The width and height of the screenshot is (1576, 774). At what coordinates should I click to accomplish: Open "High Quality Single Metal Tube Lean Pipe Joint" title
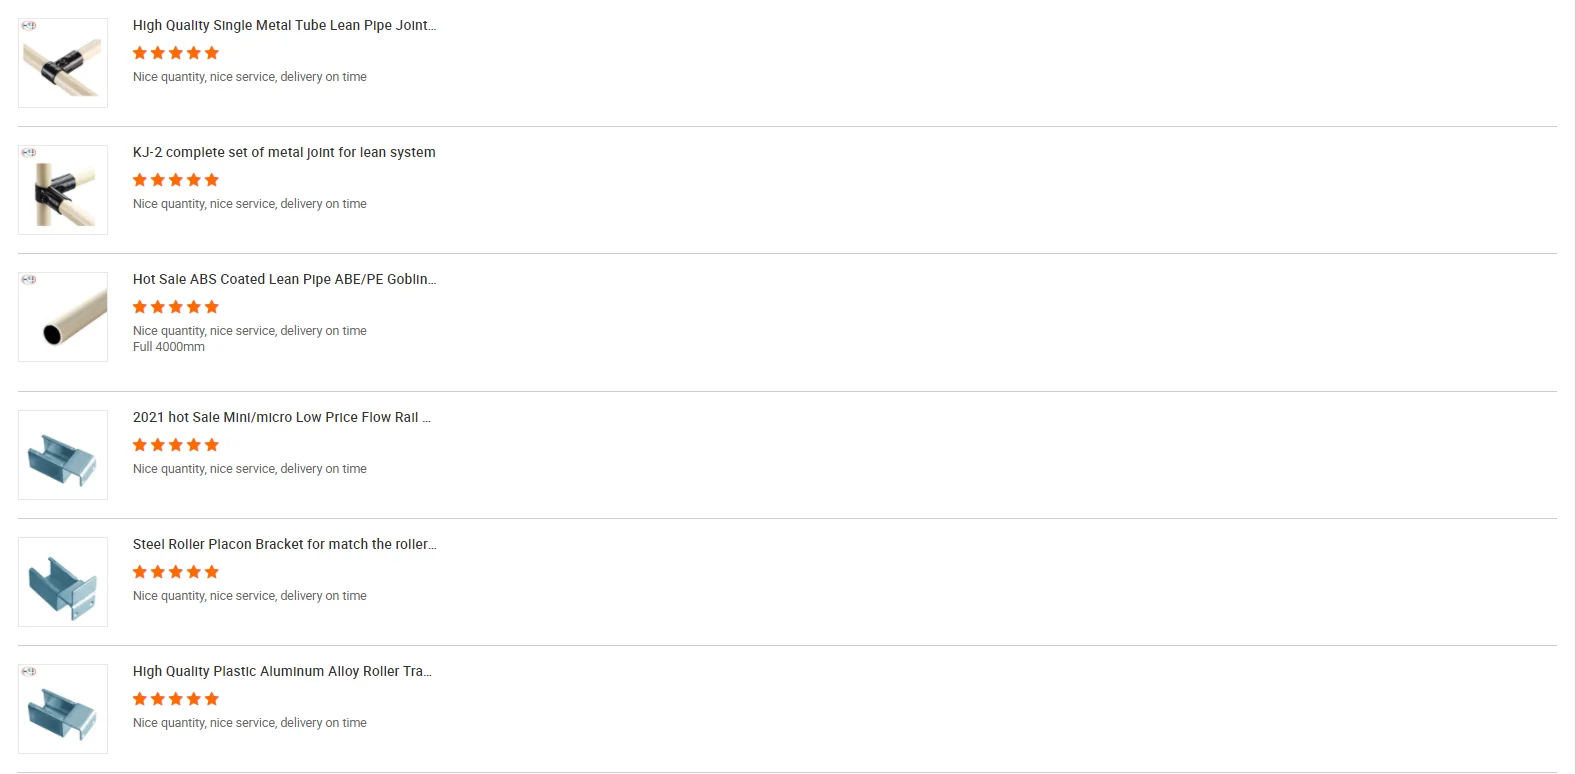point(284,25)
